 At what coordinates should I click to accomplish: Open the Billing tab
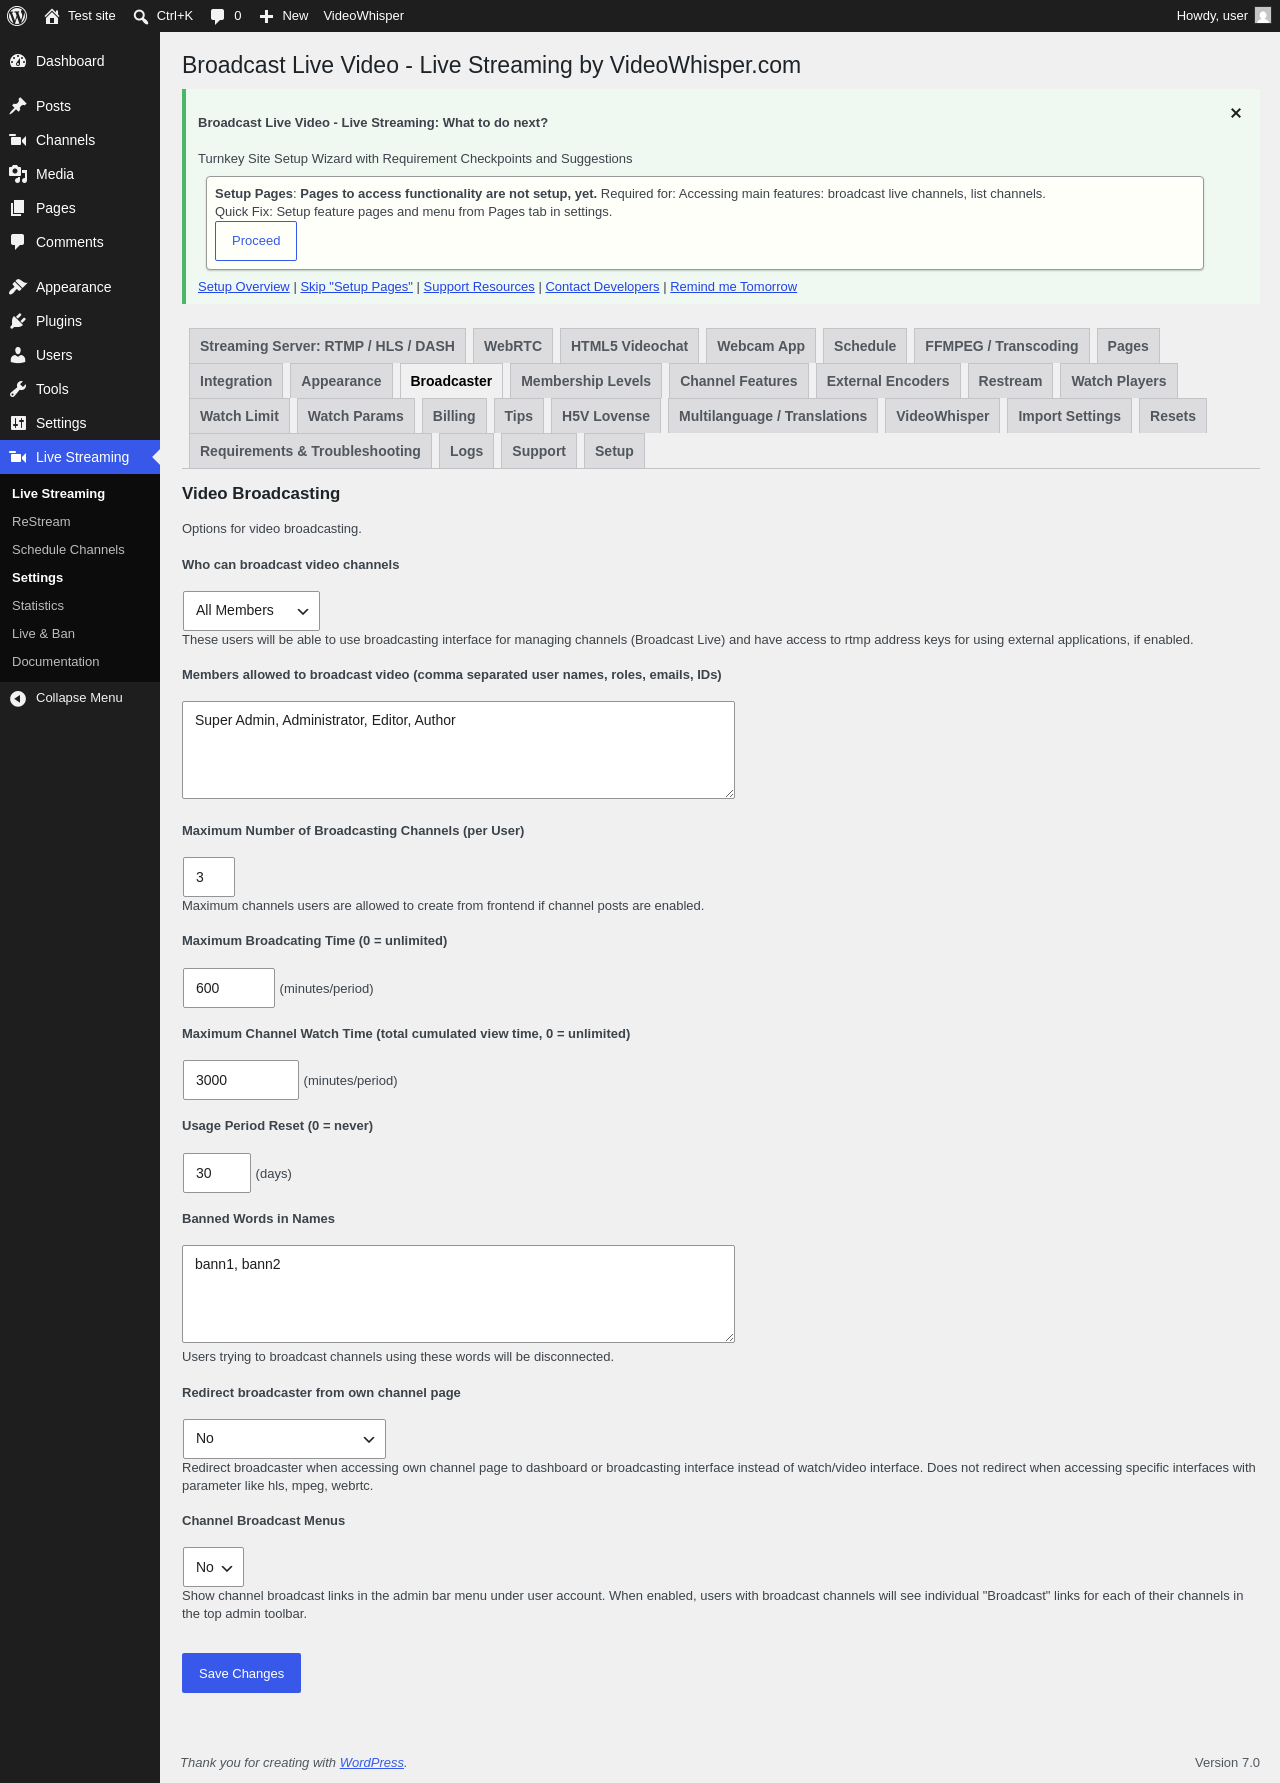coord(454,416)
